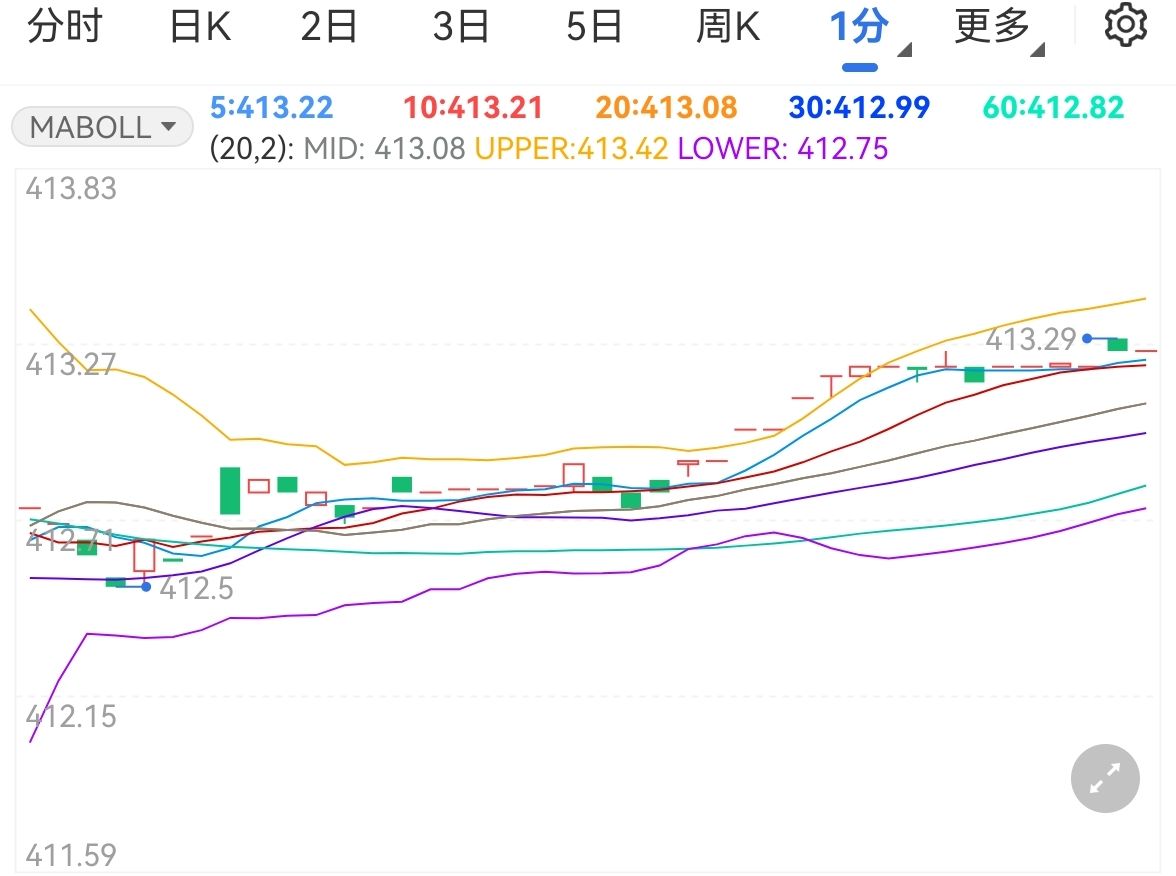Screen dimensions: 1176x876
Task: Click the high price marker 413.29
Action: pos(1030,339)
